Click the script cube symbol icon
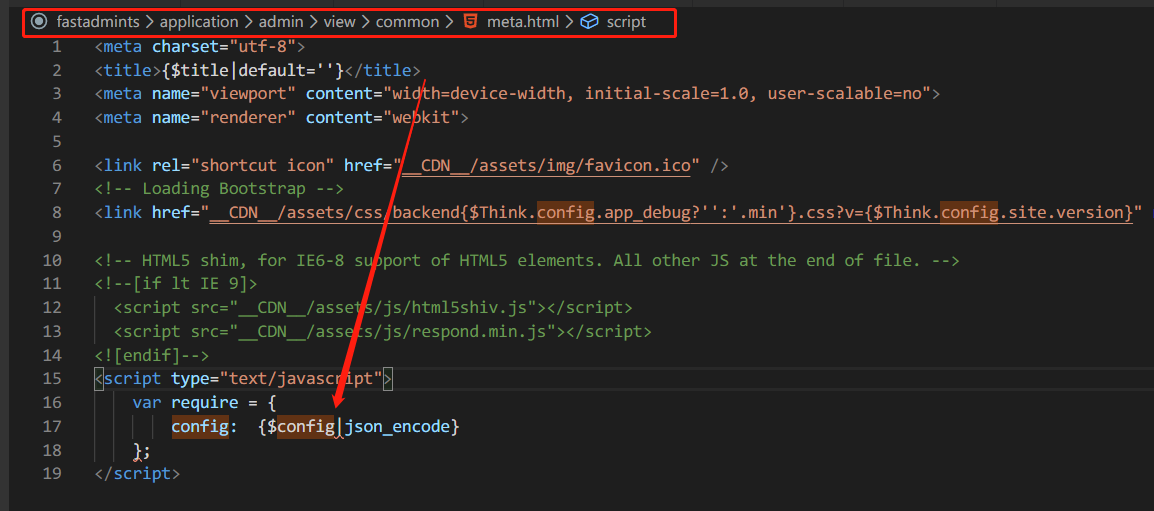Screen dimensions: 1154x511 [x=589, y=22]
